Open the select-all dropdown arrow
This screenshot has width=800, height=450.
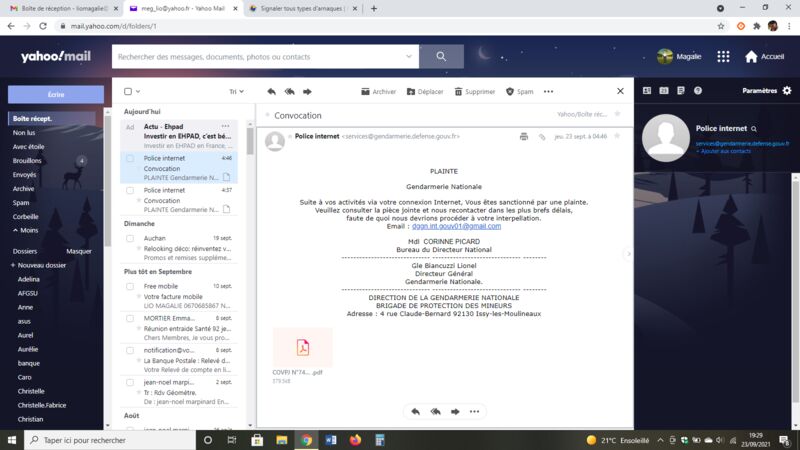click(138, 92)
